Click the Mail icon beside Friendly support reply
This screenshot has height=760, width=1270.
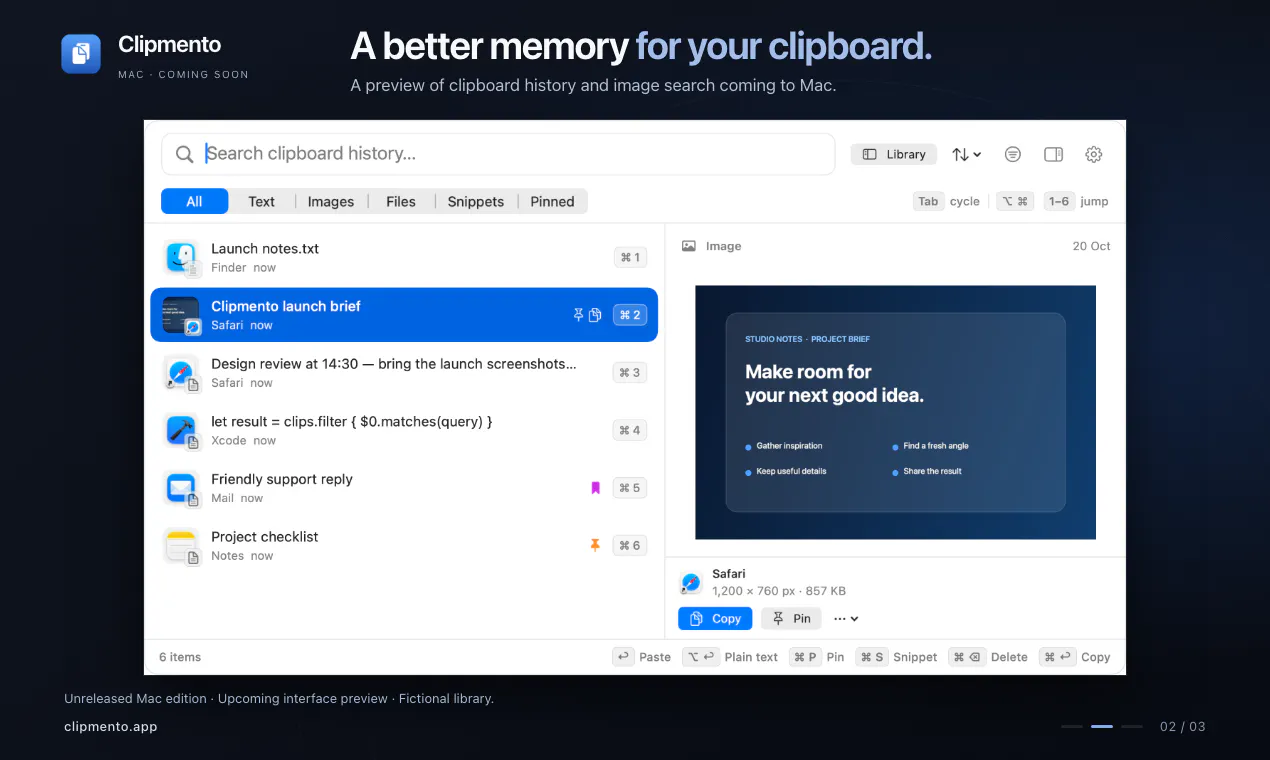tap(181, 488)
